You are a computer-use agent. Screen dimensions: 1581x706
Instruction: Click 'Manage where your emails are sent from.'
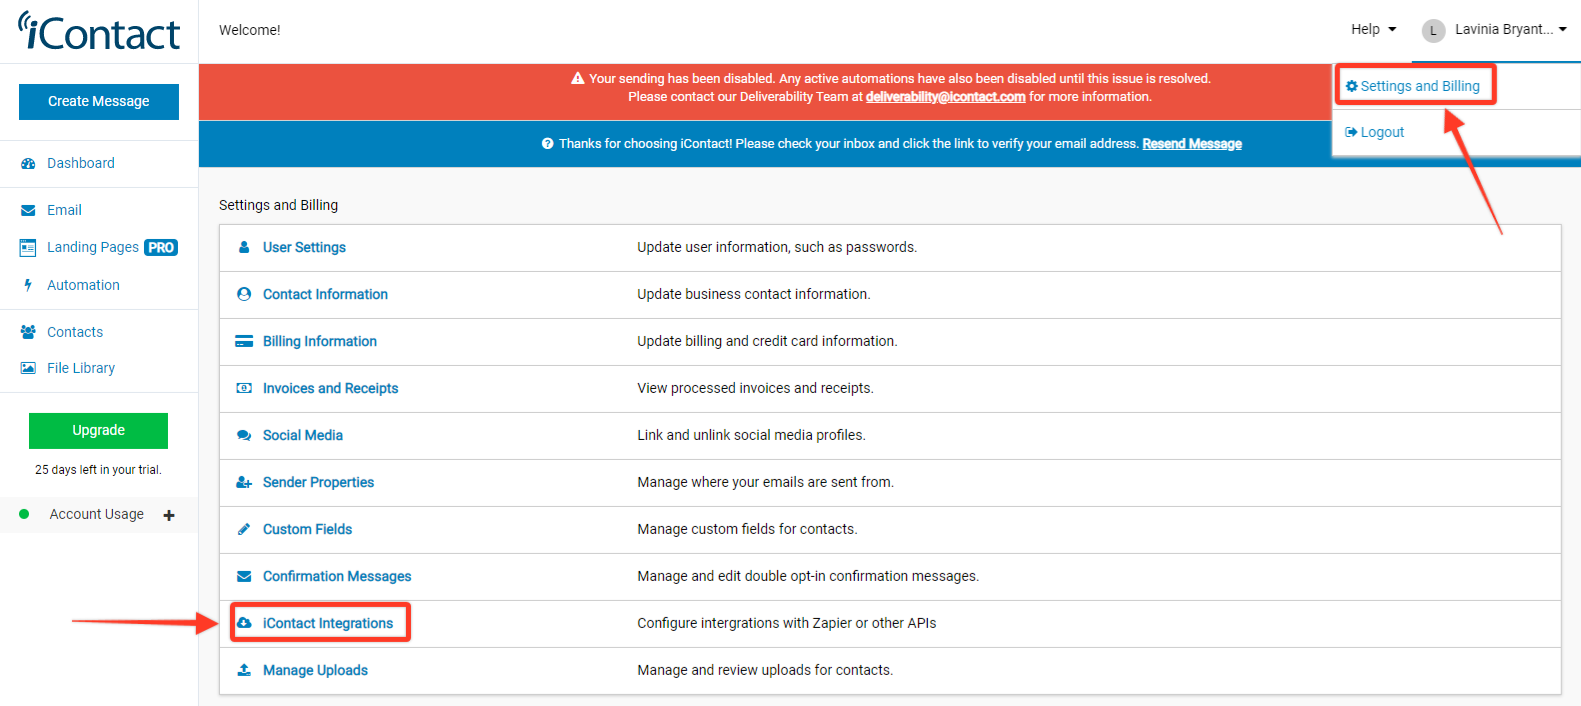(x=766, y=482)
